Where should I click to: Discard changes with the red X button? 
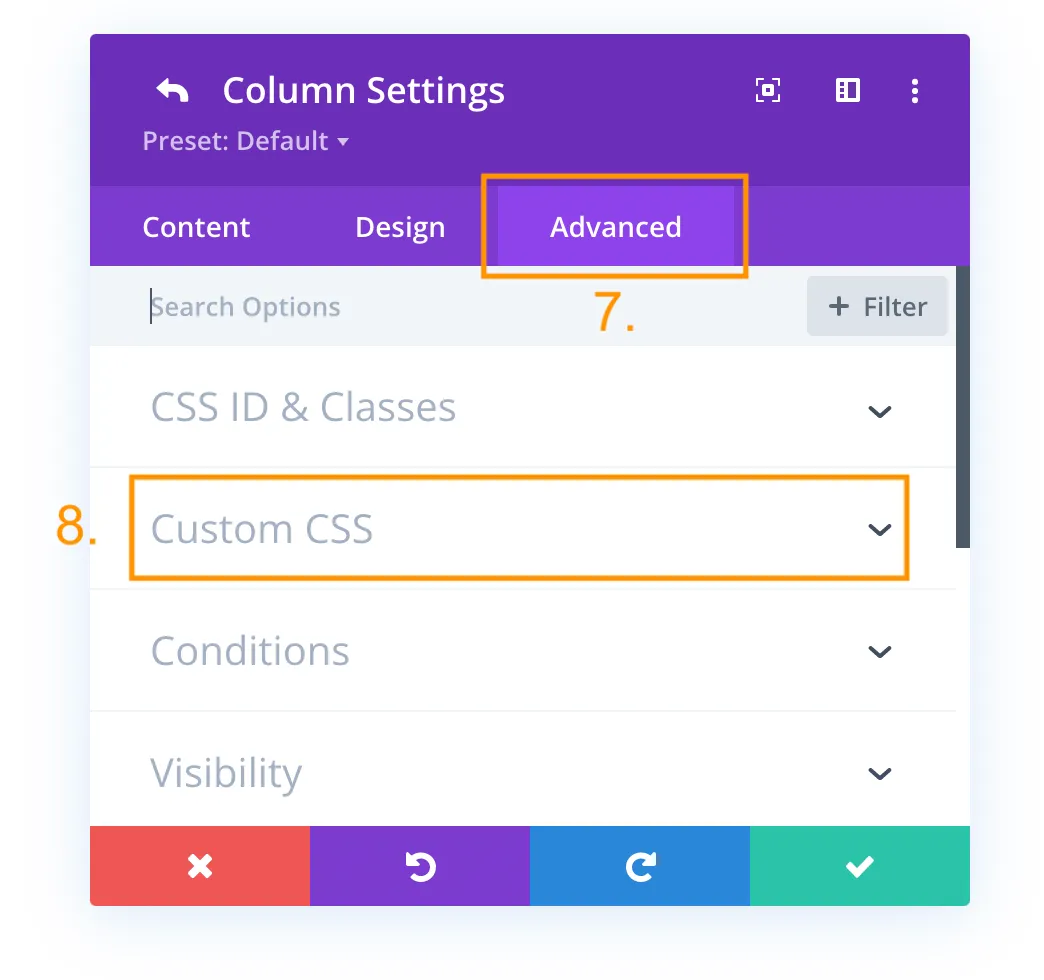coord(199,866)
